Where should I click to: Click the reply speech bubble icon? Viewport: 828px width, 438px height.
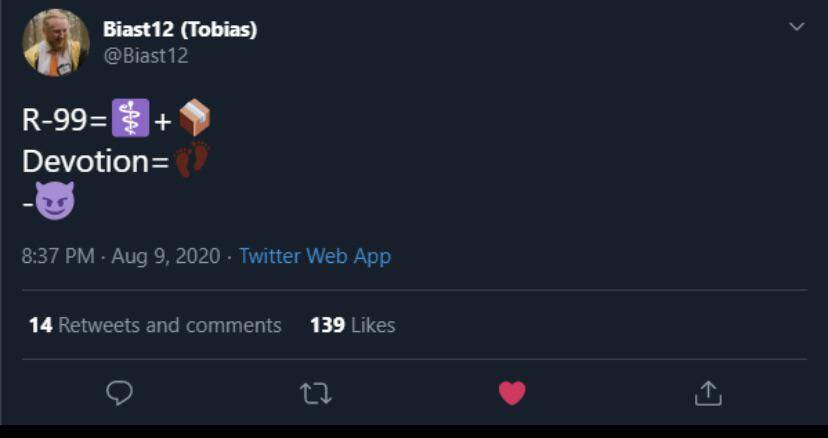tap(119, 393)
